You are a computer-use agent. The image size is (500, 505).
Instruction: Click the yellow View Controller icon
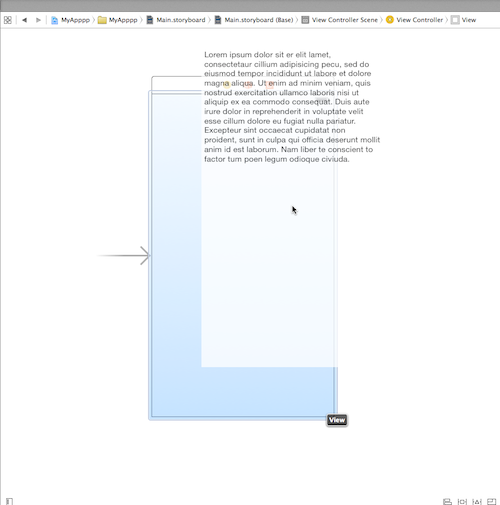click(390, 20)
